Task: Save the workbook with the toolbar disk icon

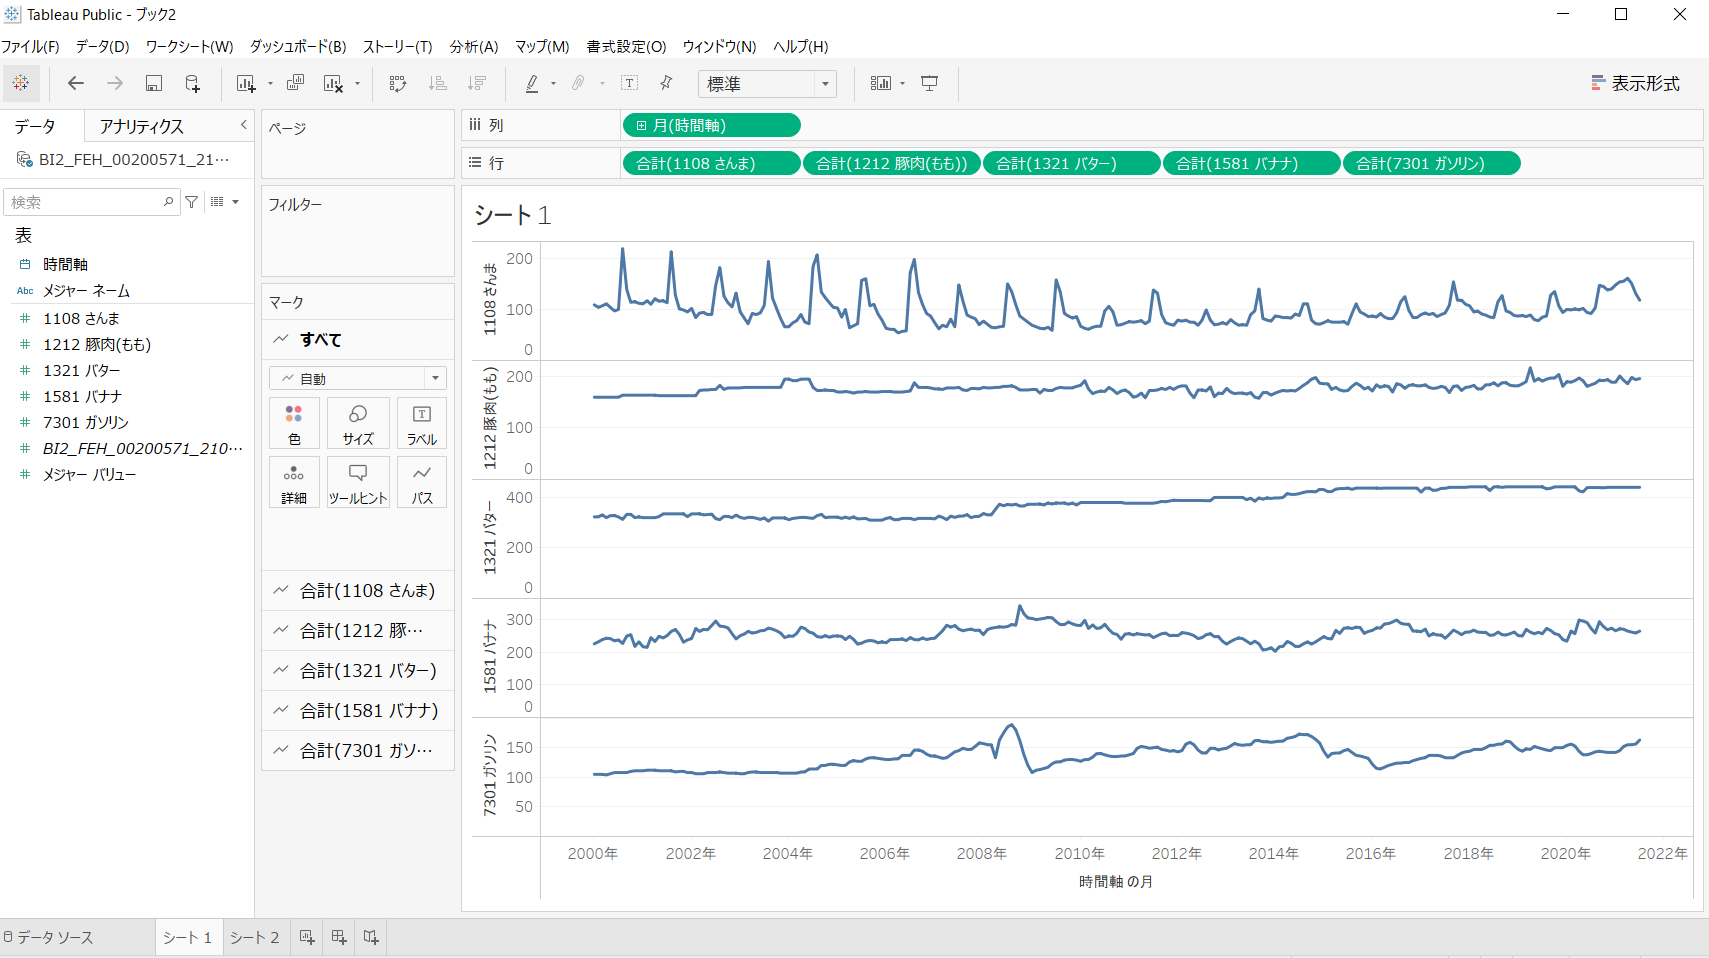Action: coord(154,84)
